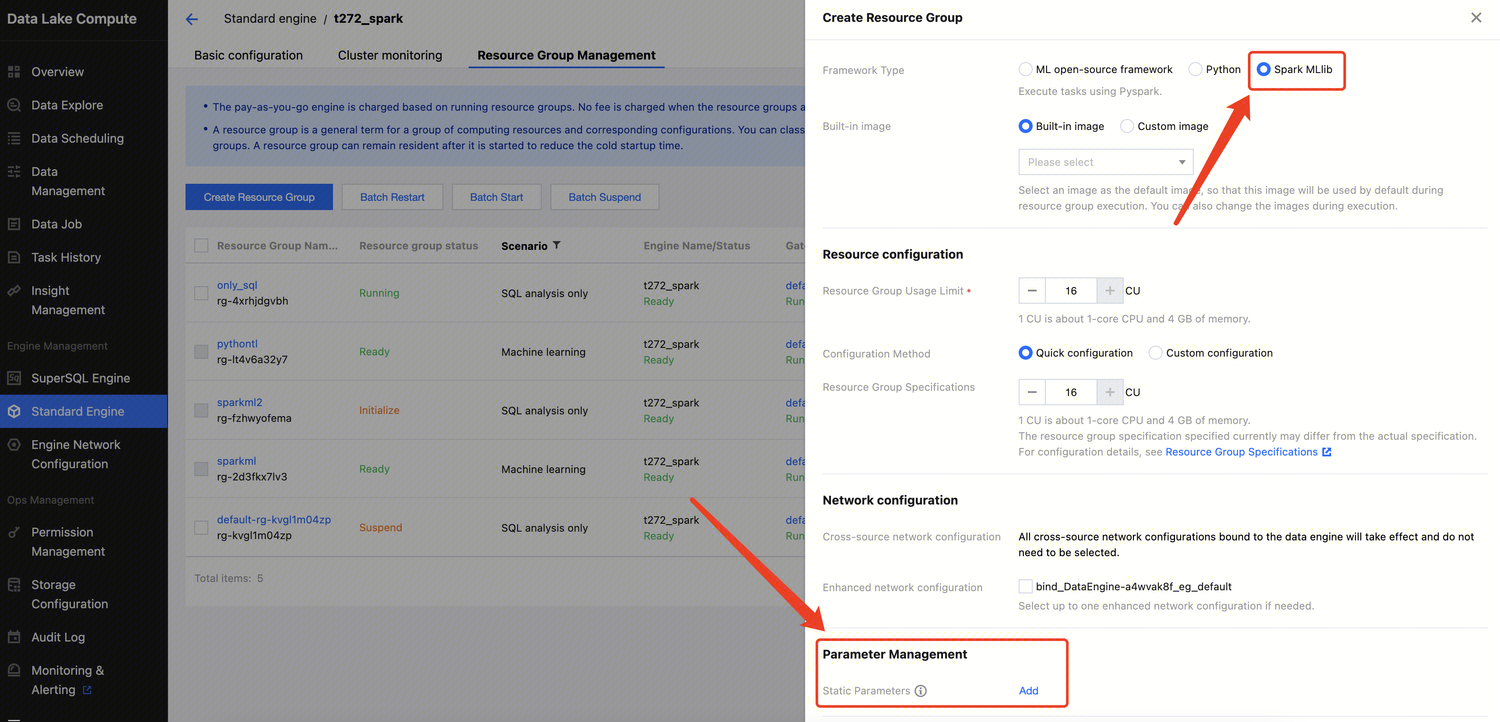
Task: Click the Overview sidebar icon
Action: tap(14, 72)
